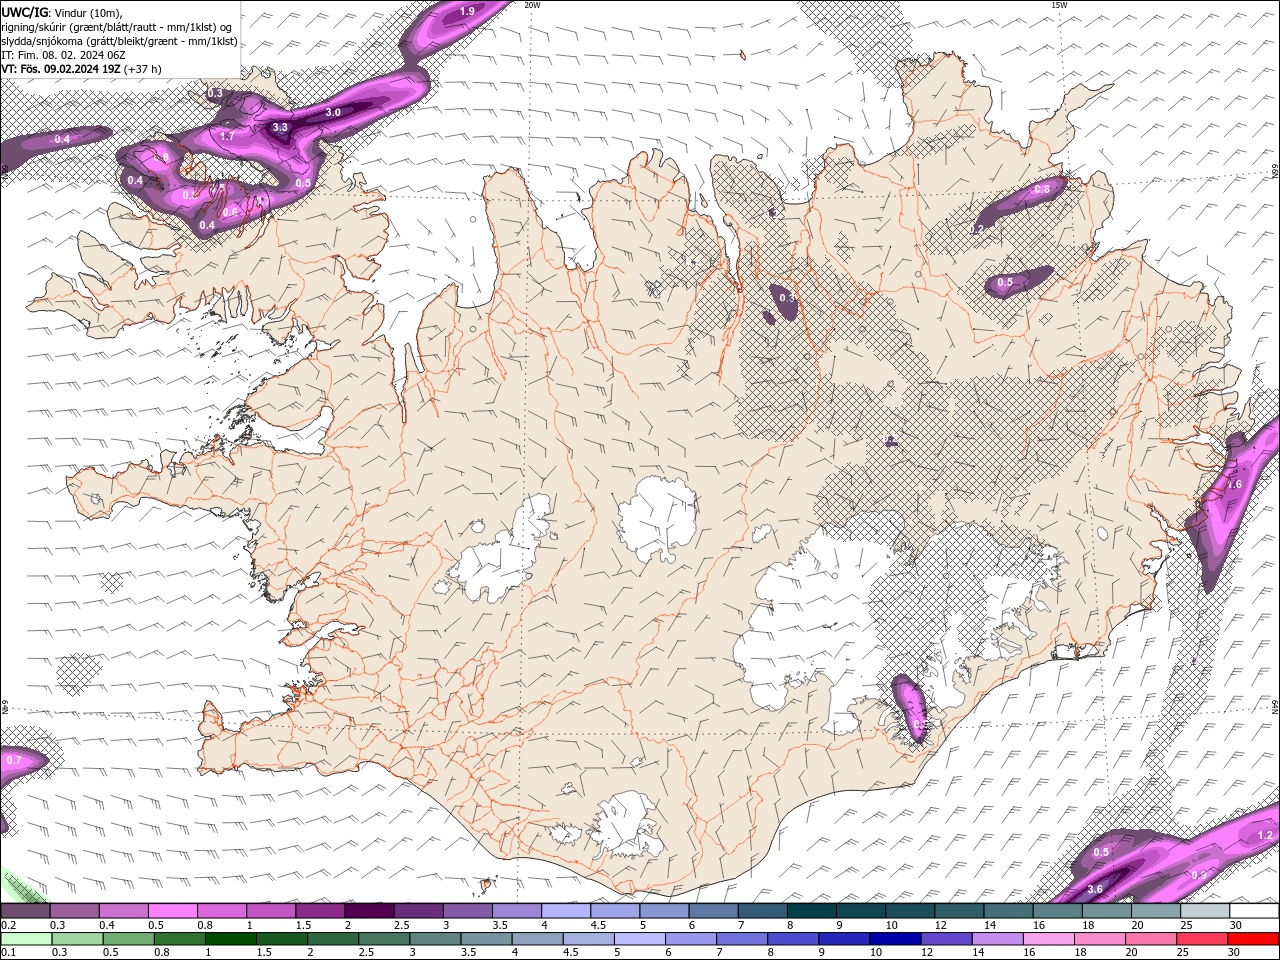Click the 0.6 precipitation value label

pos(230,211)
